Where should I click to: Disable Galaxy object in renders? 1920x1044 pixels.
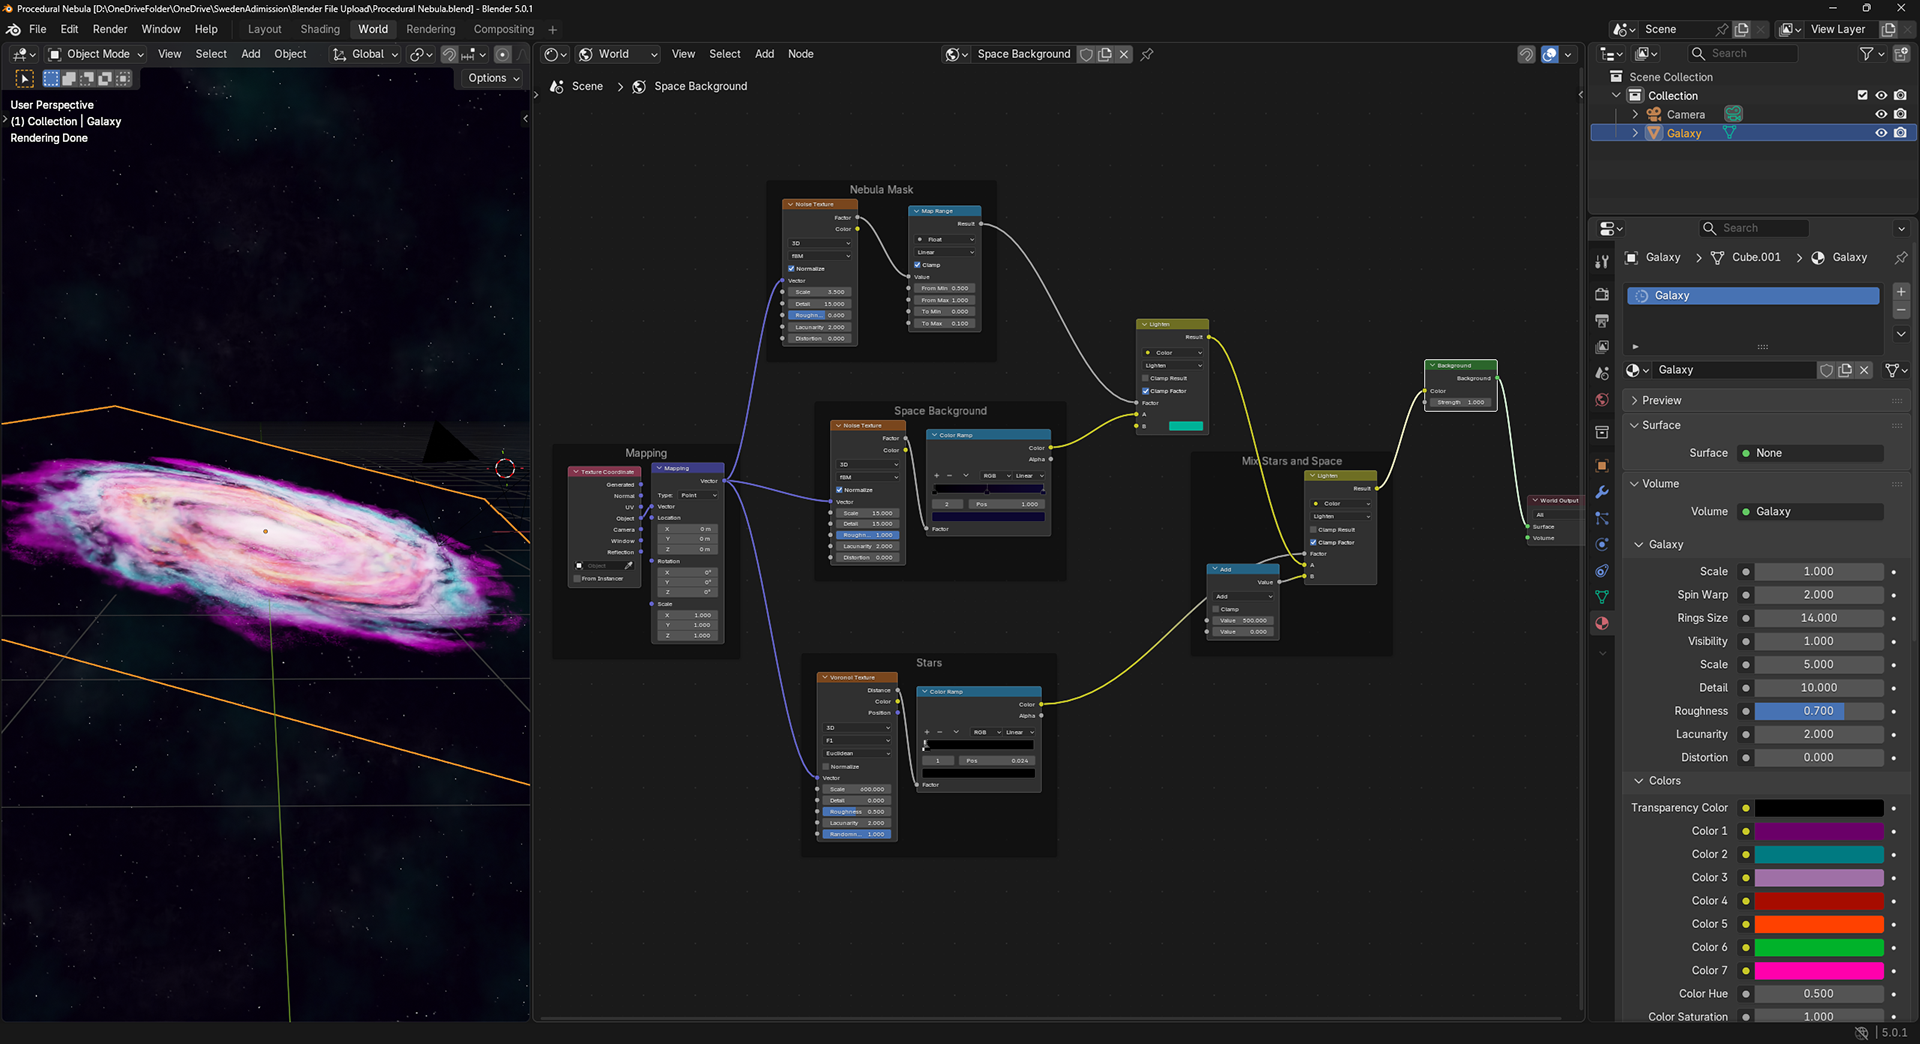click(1900, 133)
